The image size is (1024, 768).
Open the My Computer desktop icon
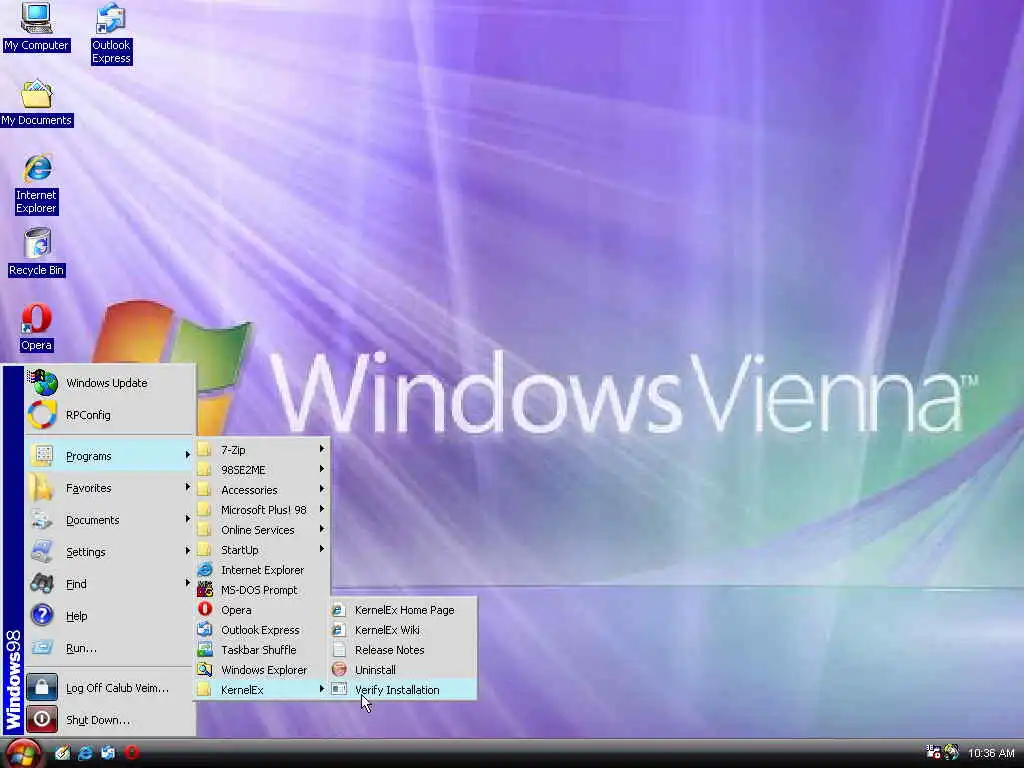(x=36, y=27)
